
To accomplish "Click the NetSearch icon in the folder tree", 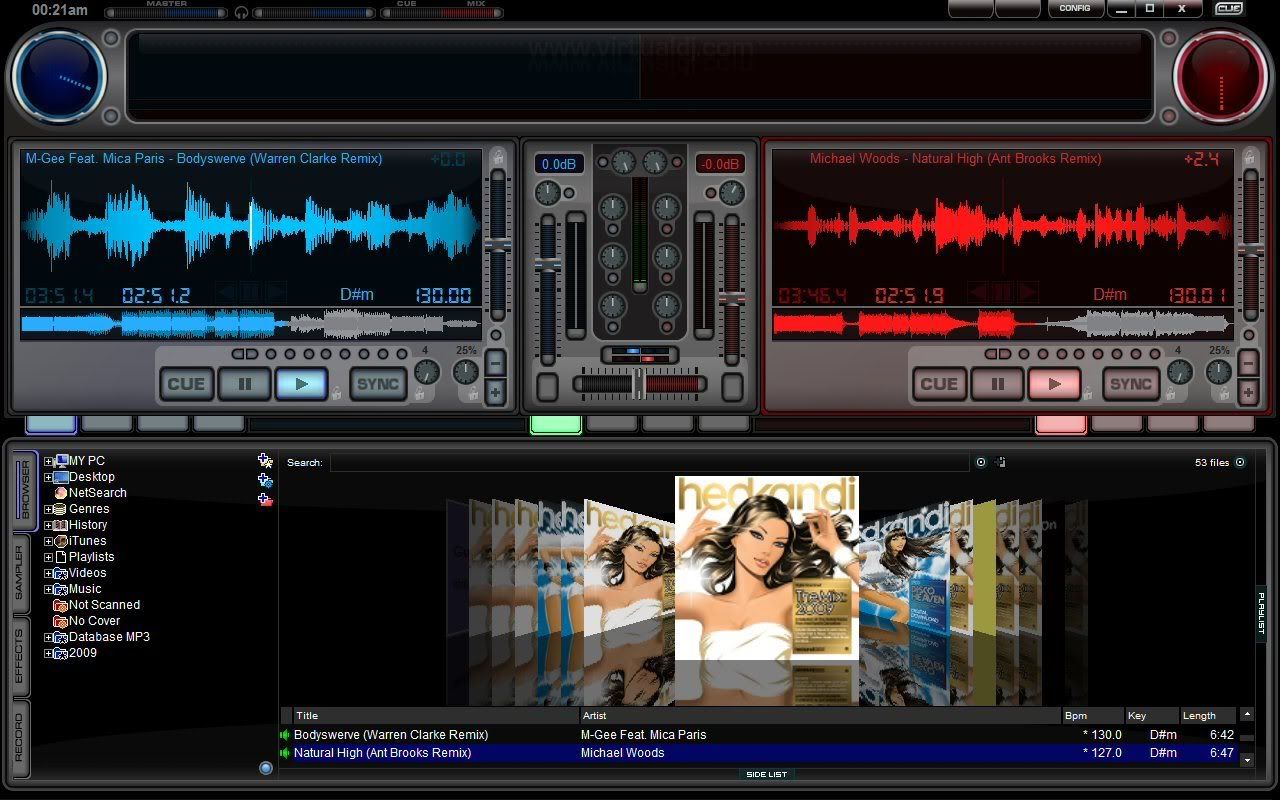I will point(61,493).
